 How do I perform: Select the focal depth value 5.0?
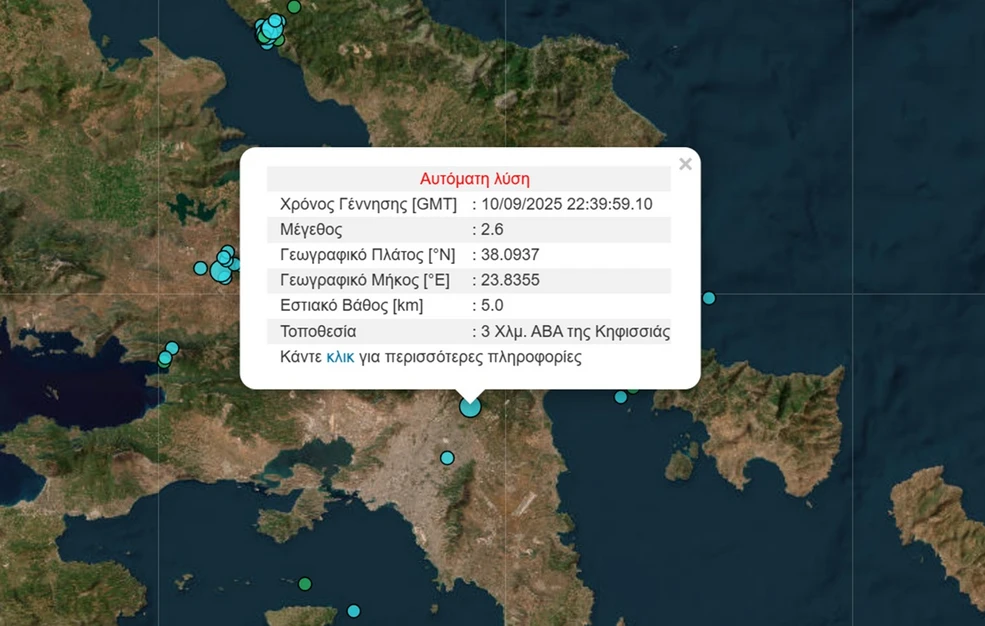492,306
